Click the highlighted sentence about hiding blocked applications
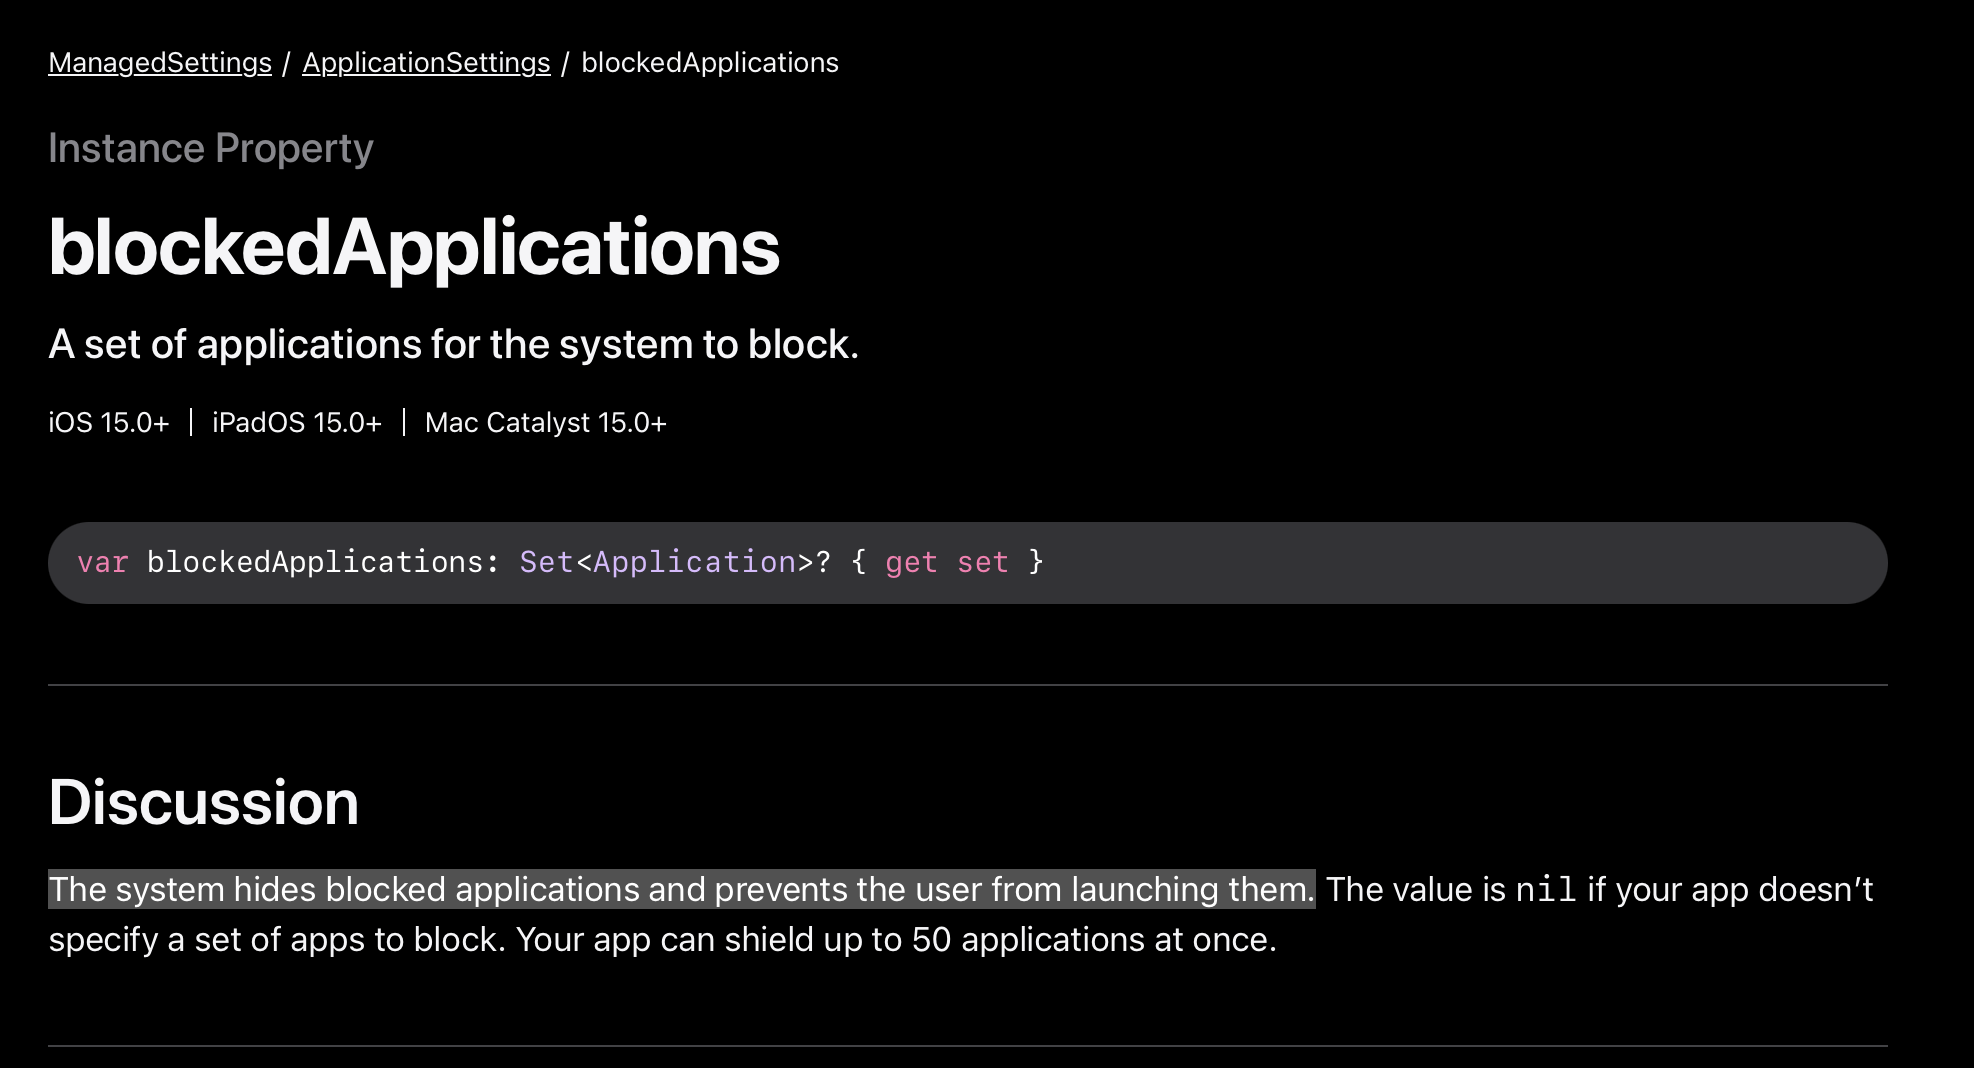This screenshot has width=1974, height=1068. (680, 890)
